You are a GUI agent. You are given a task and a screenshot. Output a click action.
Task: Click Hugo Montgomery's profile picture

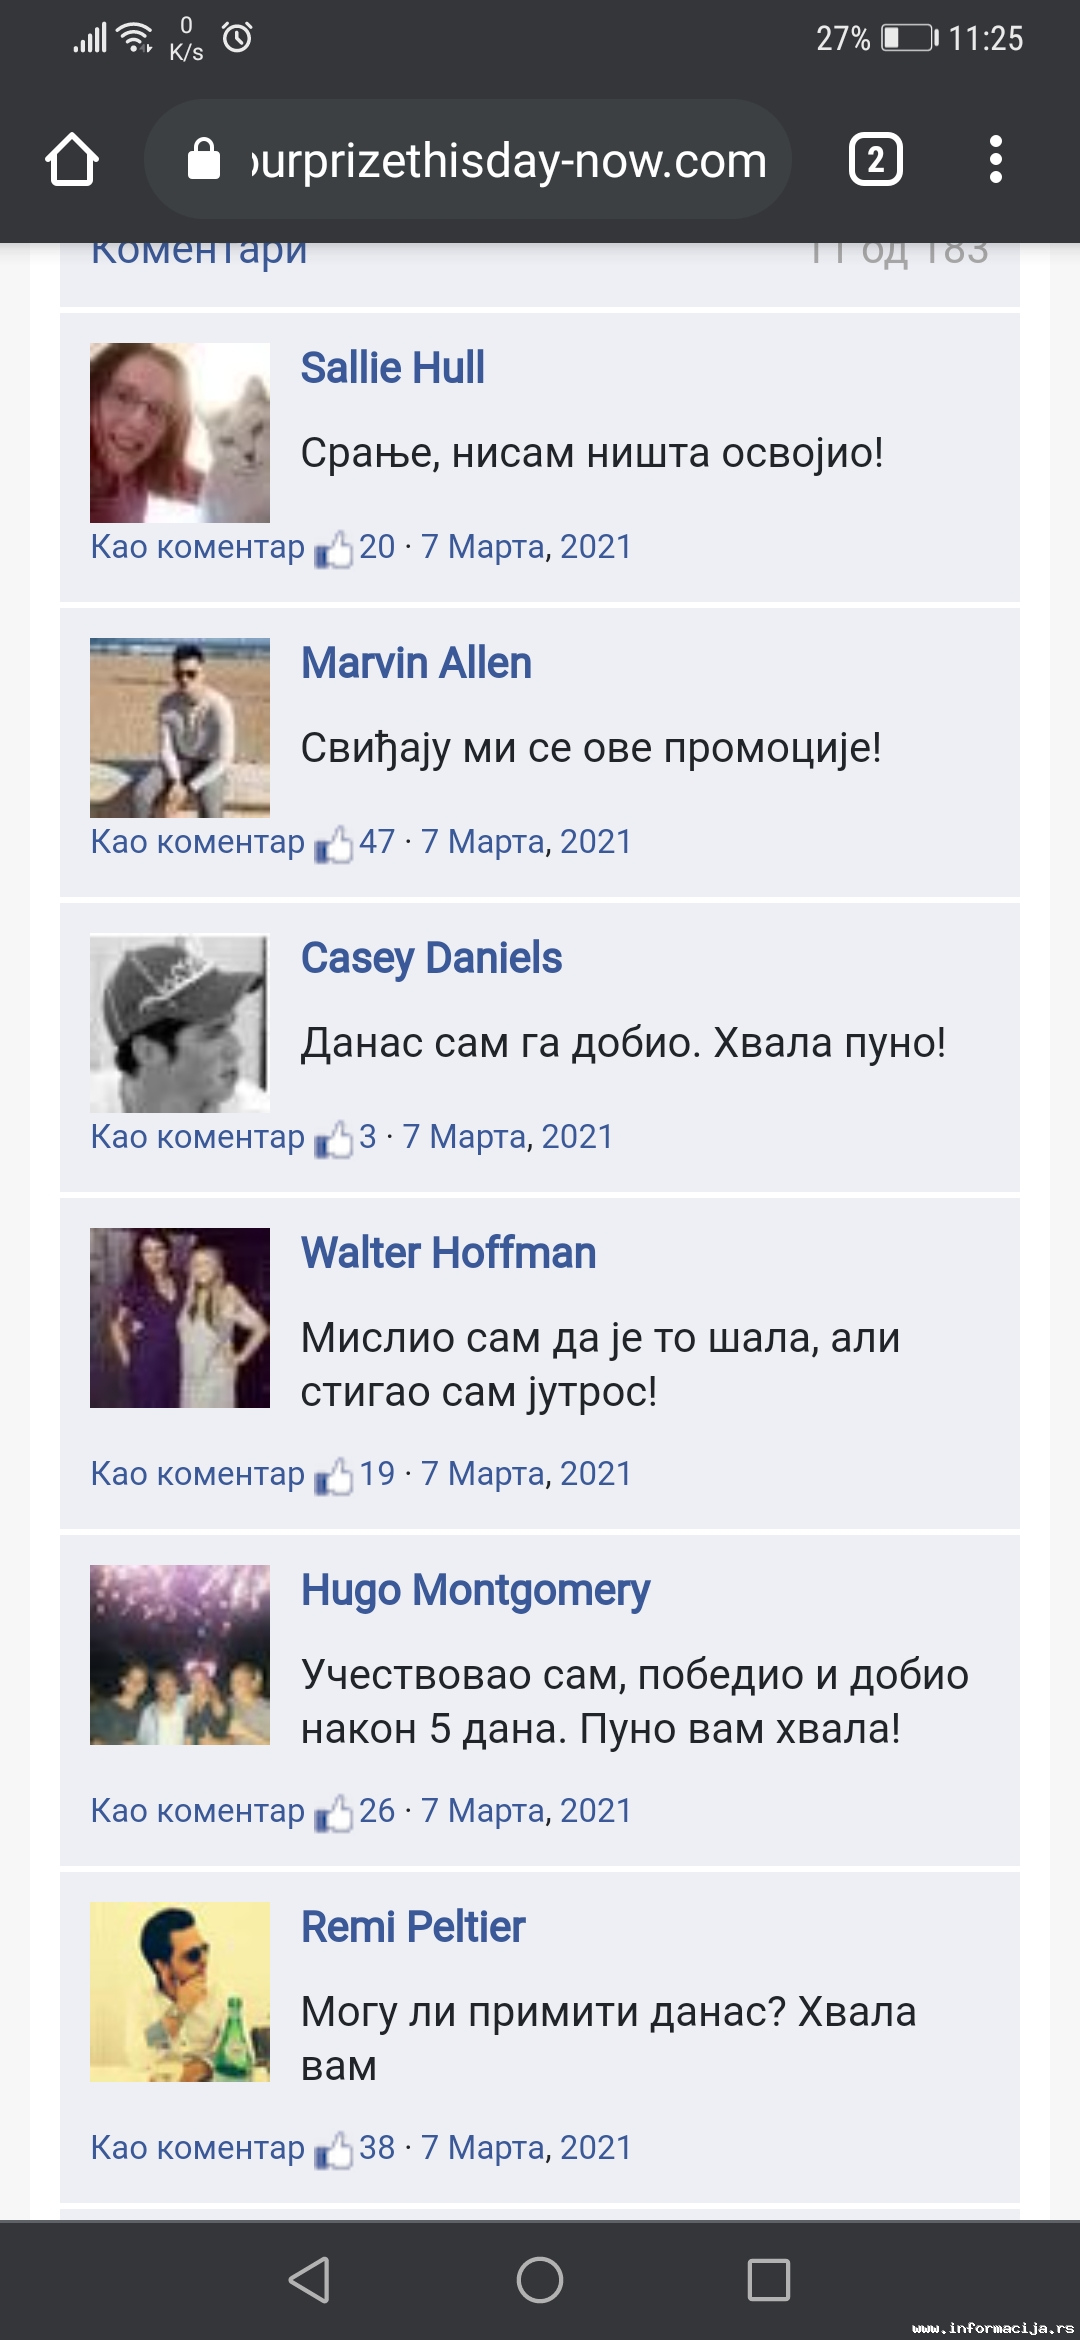[x=180, y=1655]
